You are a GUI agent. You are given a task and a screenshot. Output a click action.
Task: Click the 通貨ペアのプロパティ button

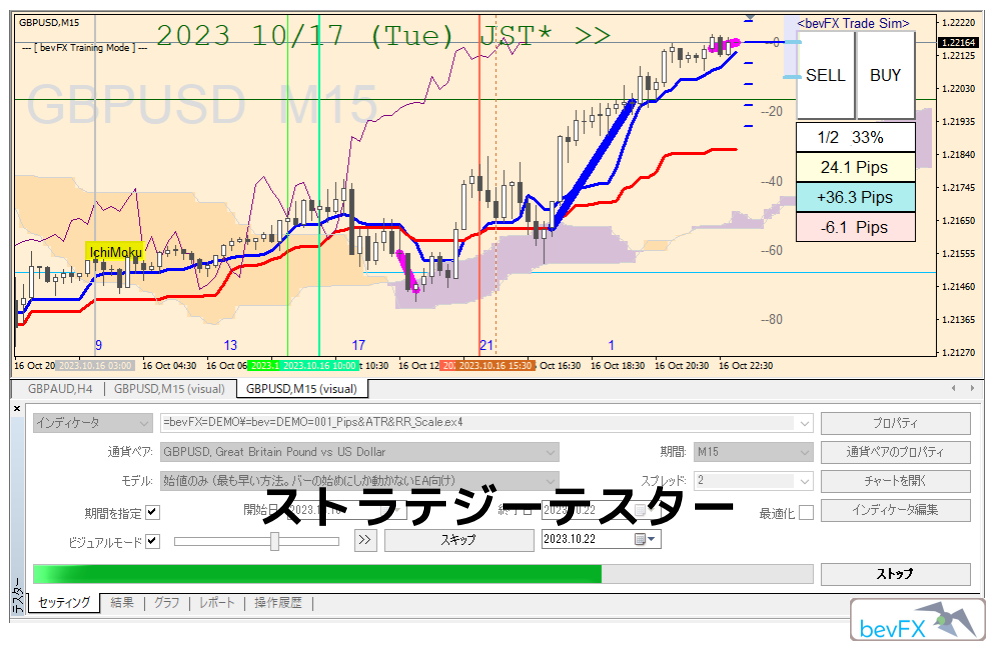[x=895, y=452]
